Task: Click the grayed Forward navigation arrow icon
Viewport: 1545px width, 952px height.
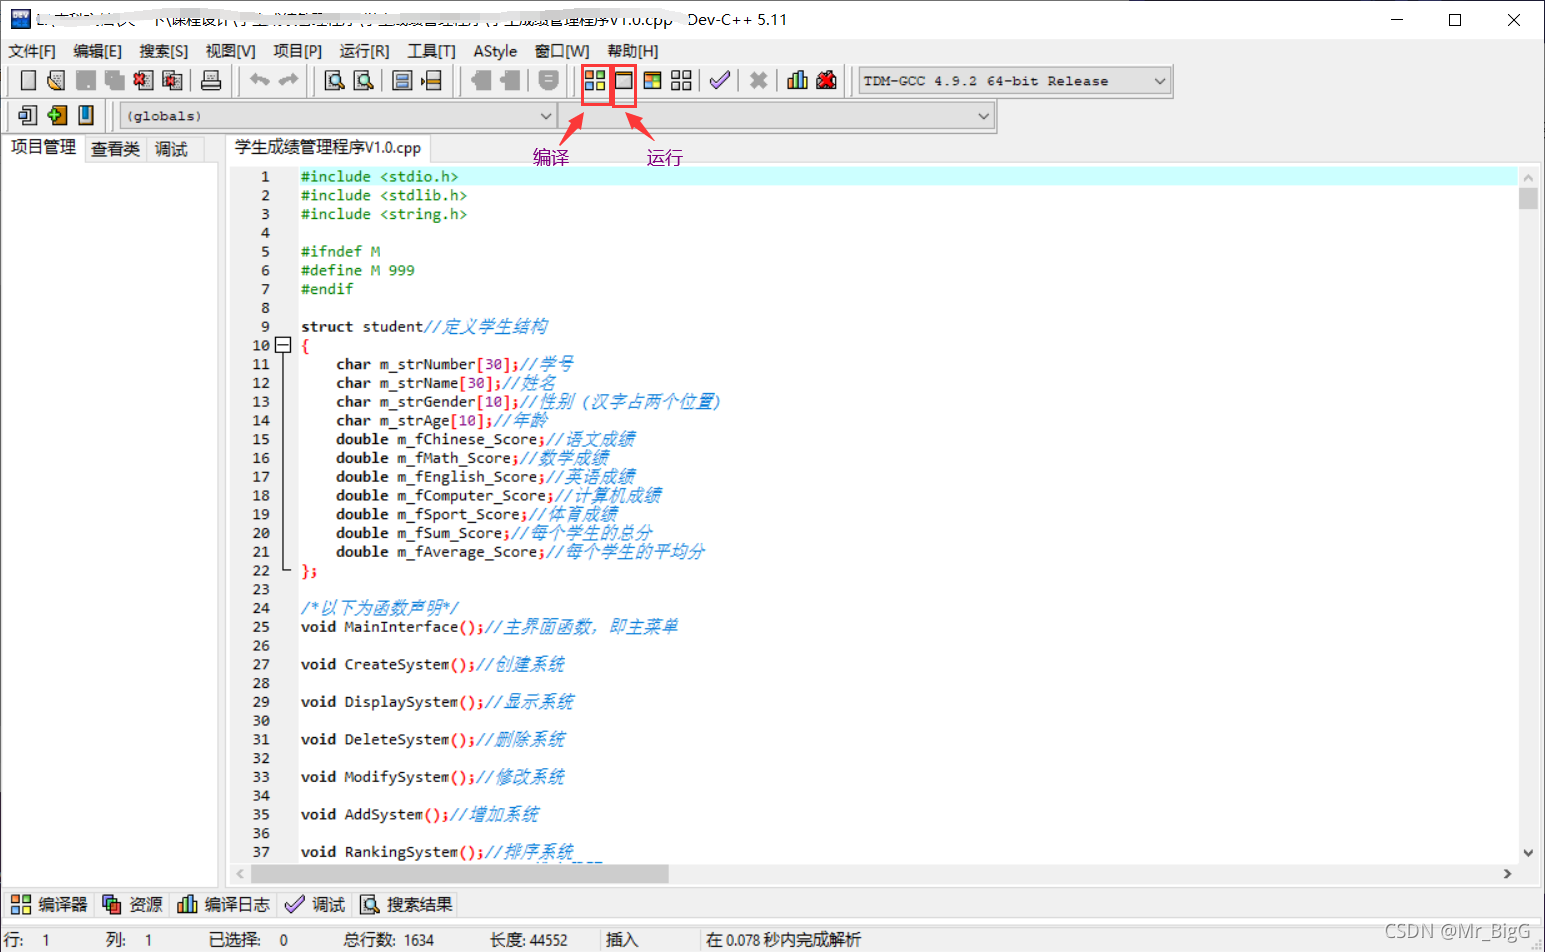Action: [x=510, y=81]
